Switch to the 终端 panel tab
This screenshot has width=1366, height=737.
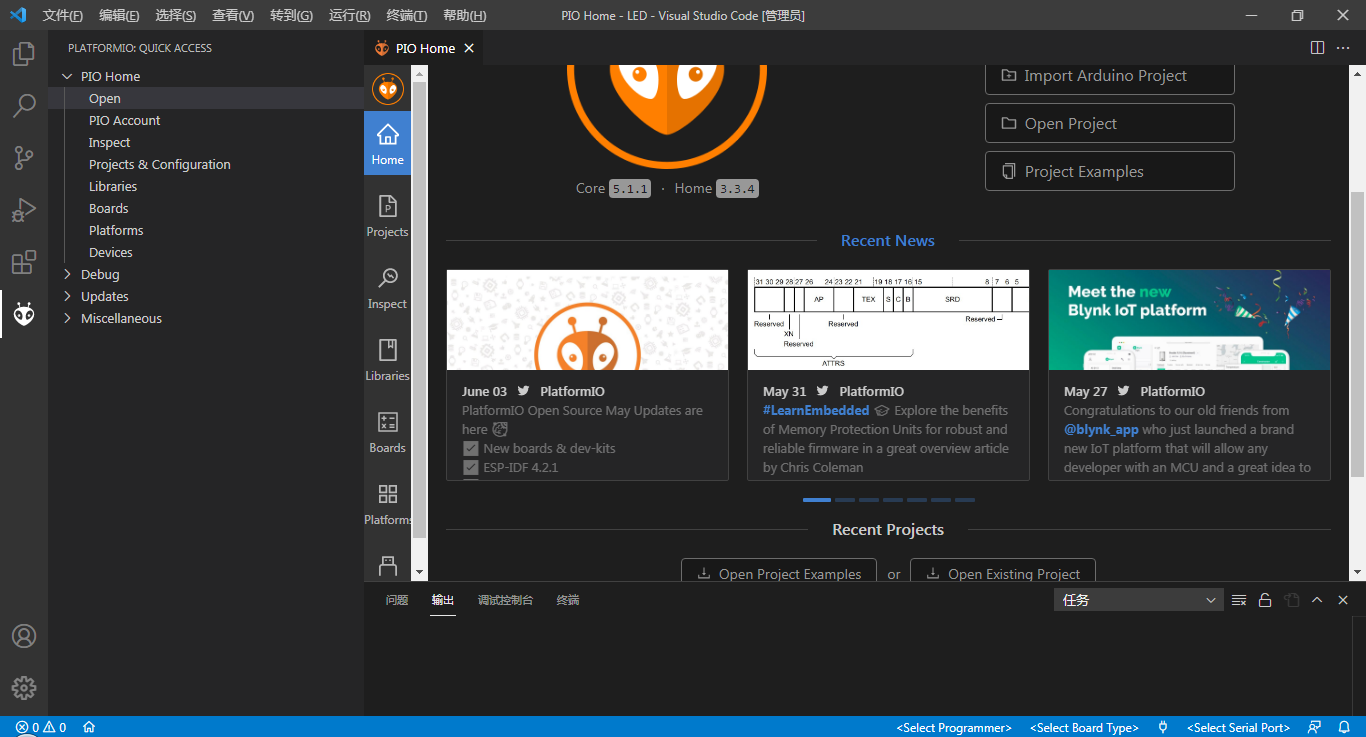568,600
